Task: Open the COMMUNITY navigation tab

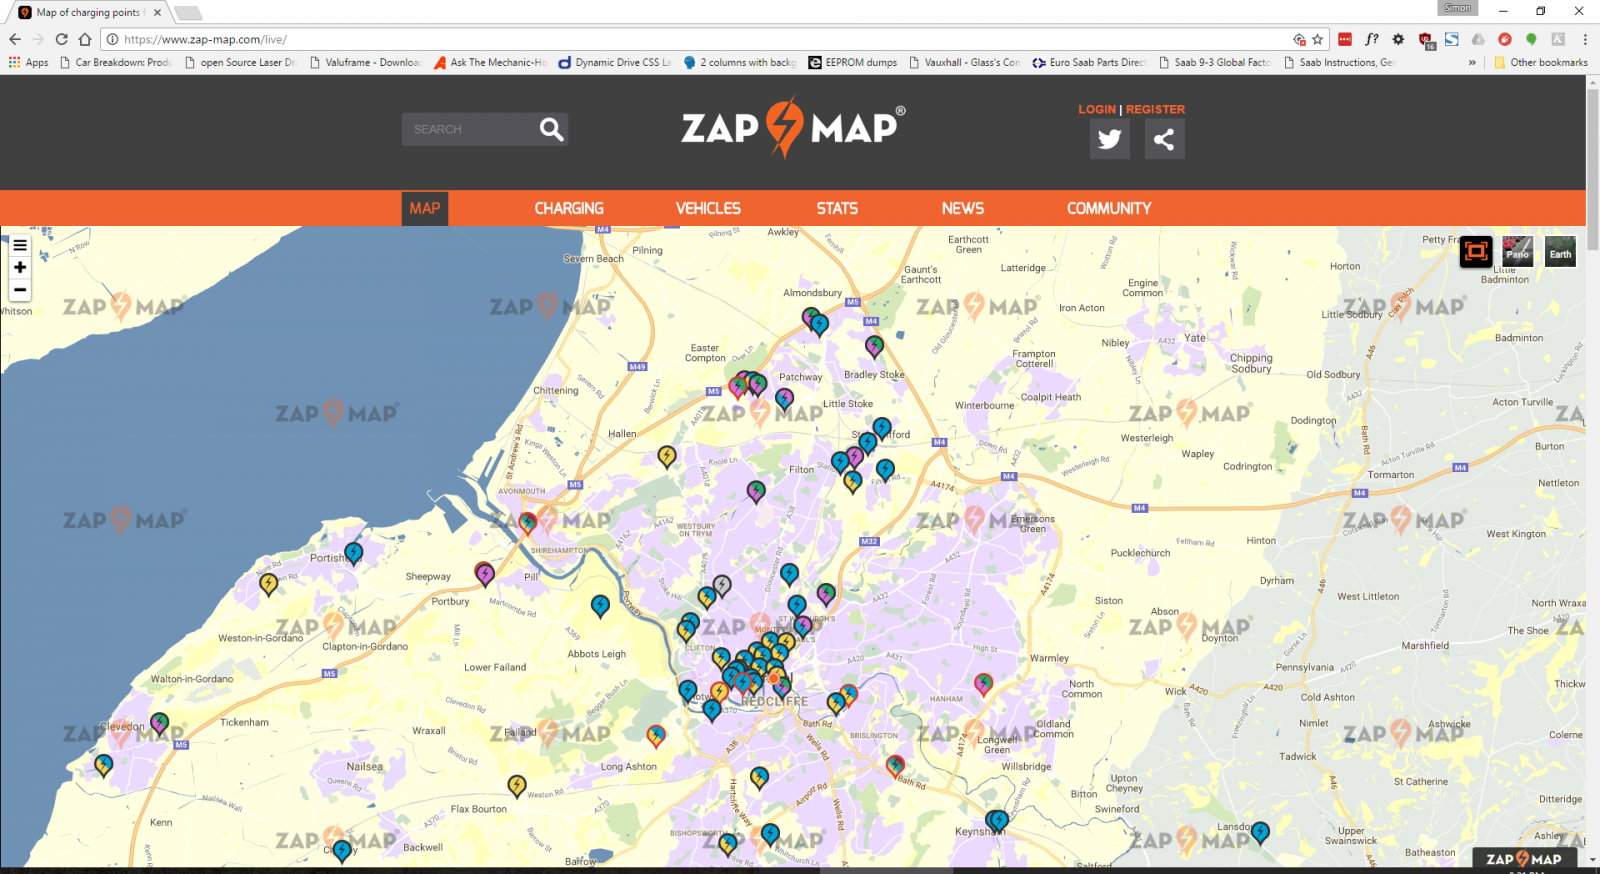Action: (1109, 208)
